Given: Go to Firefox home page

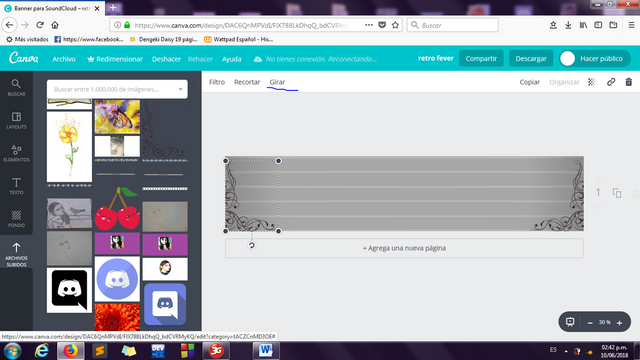Looking at the screenshot, I should click(55, 25).
